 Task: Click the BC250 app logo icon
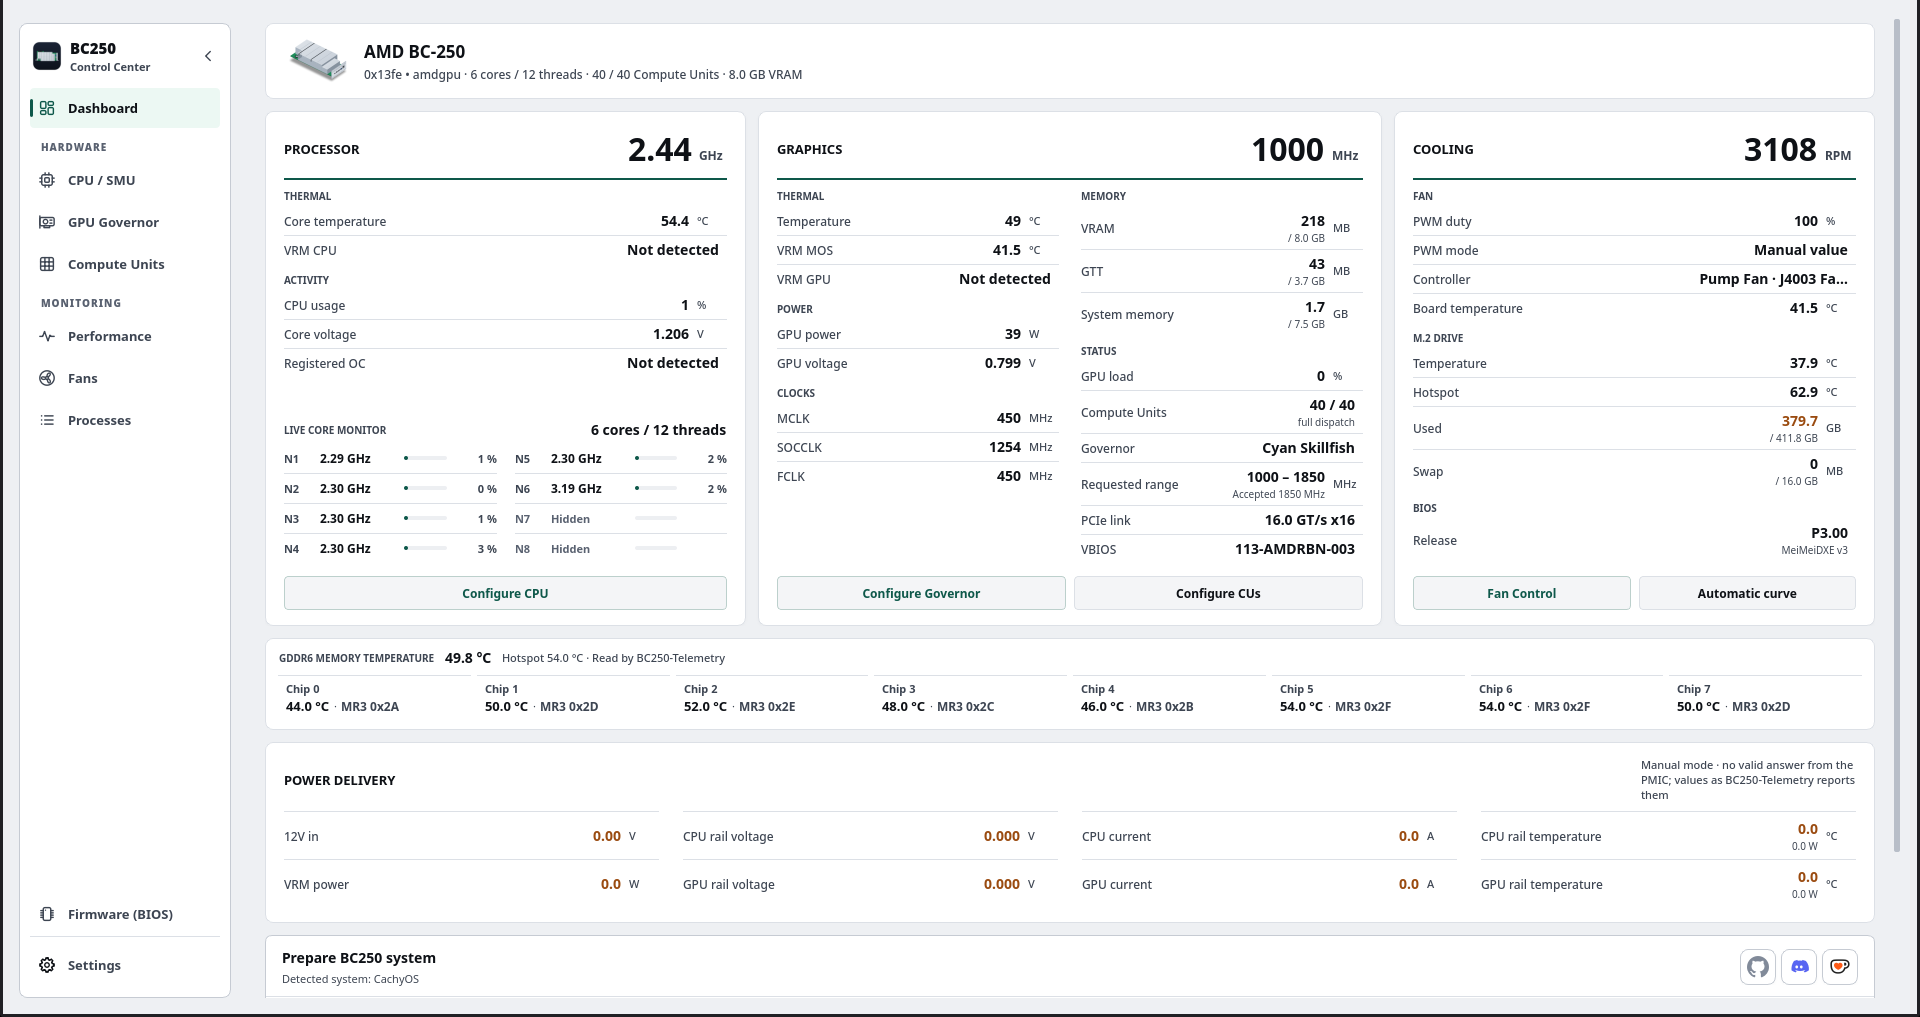pyautogui.click(x=47, y=57)
